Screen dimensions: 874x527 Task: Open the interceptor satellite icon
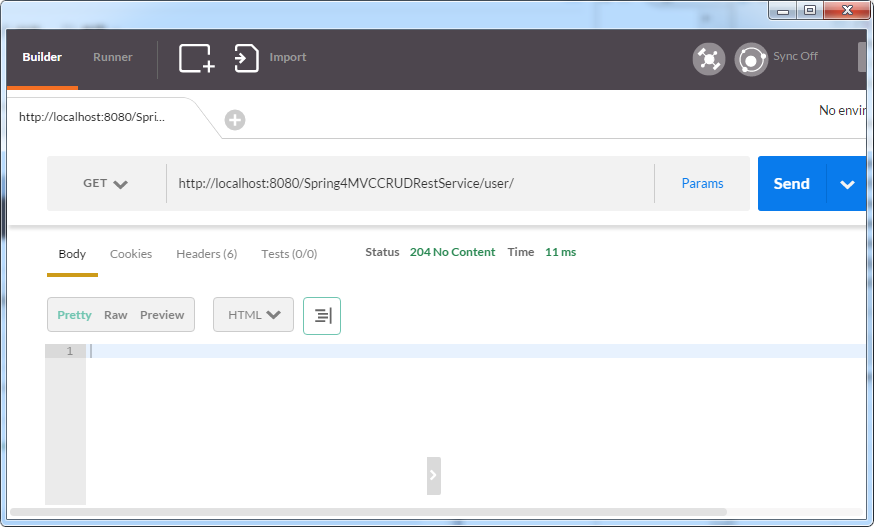(708, 59)
